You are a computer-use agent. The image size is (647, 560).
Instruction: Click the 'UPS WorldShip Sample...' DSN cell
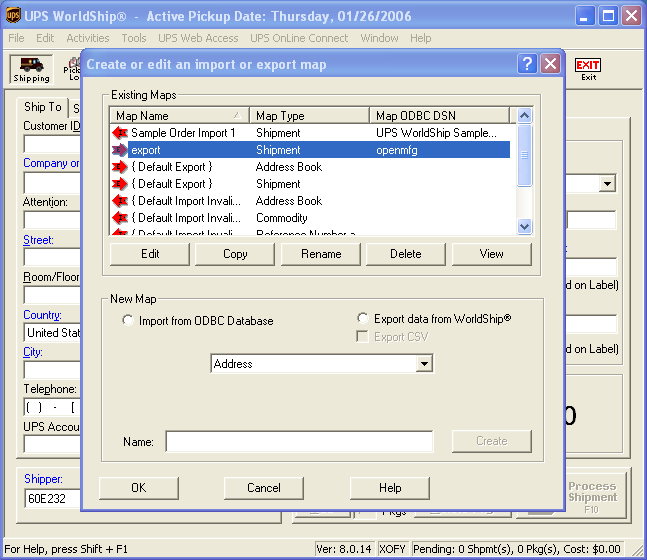pyautogui.click(x=436, y=133)
